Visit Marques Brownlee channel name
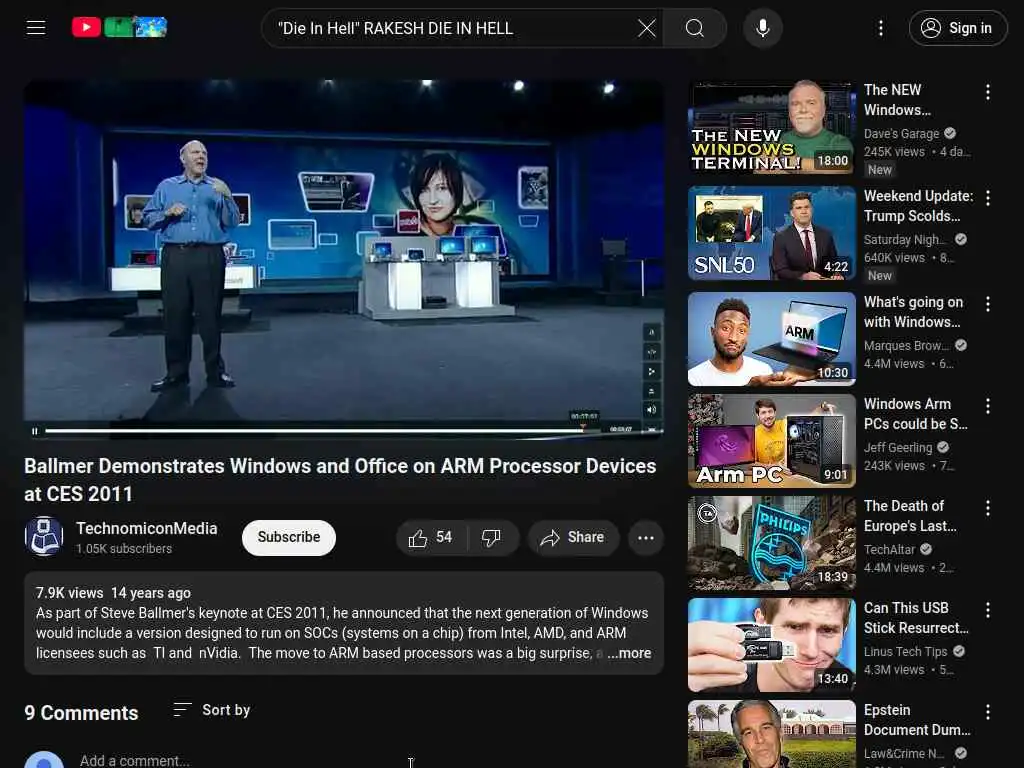 pos(906,345)
